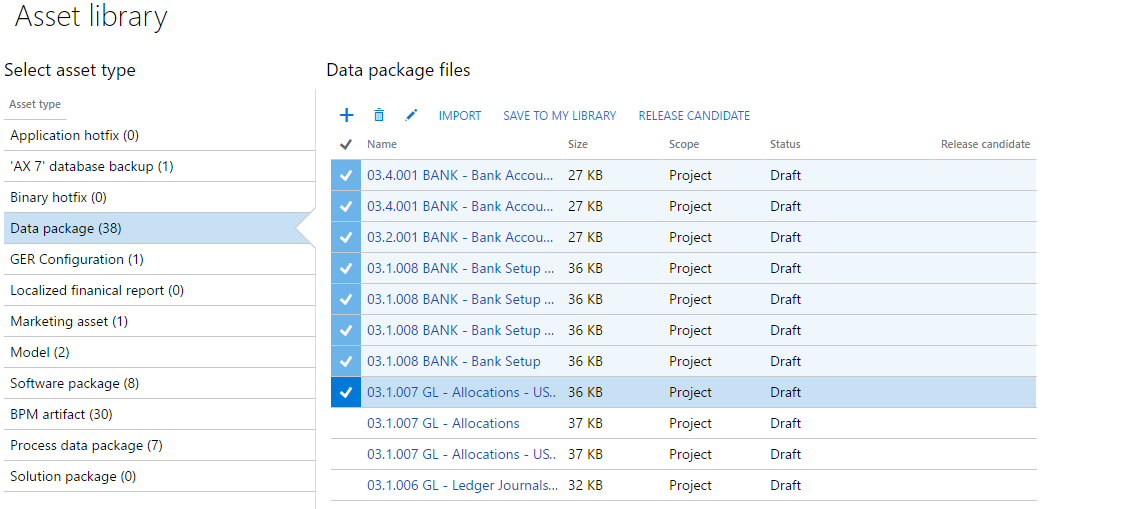Select the Software package (8) asset type
Image resolution: width=1138 pixels, height=509 pixels.
(x=75, y=384)
